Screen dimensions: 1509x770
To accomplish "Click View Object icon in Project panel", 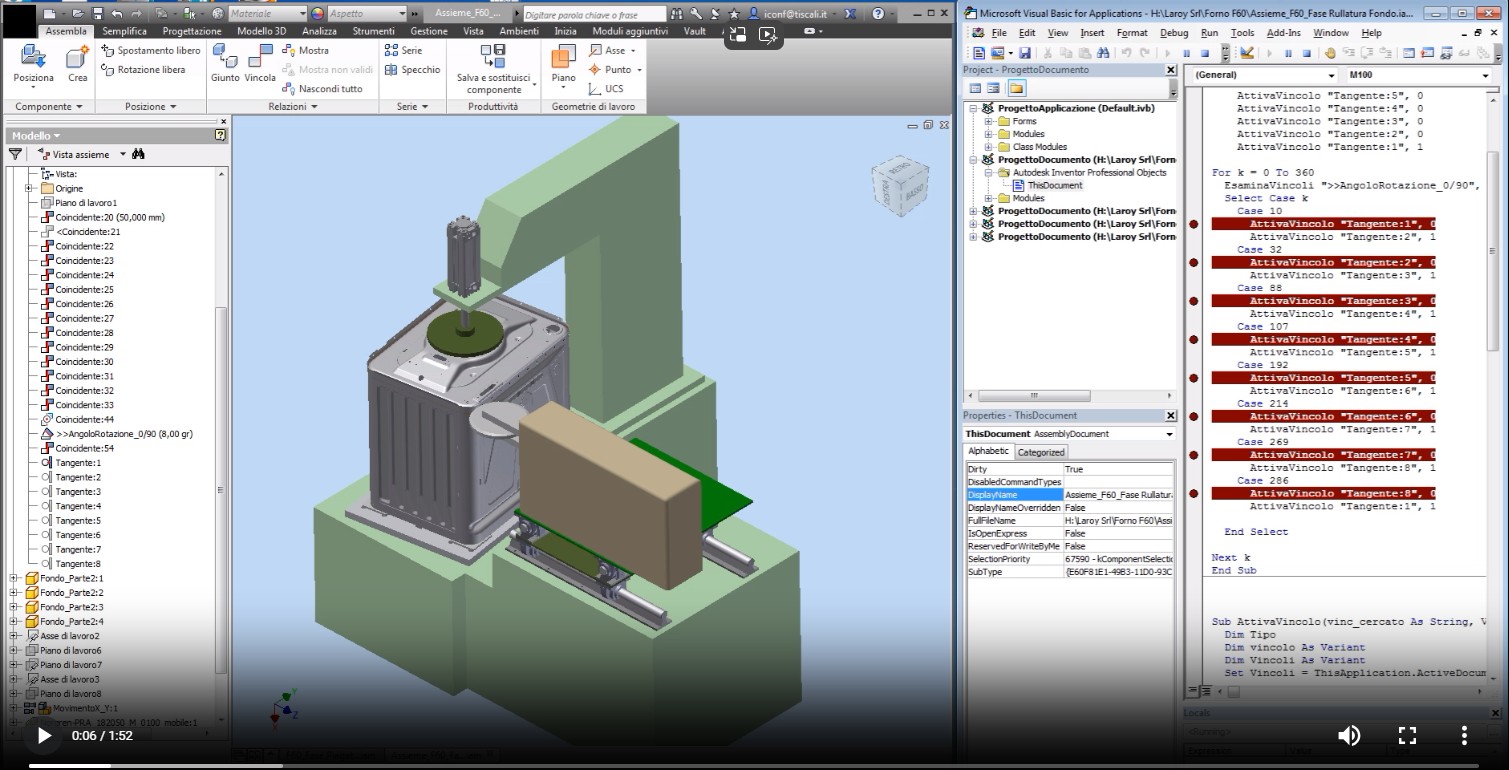I will 993,89.
